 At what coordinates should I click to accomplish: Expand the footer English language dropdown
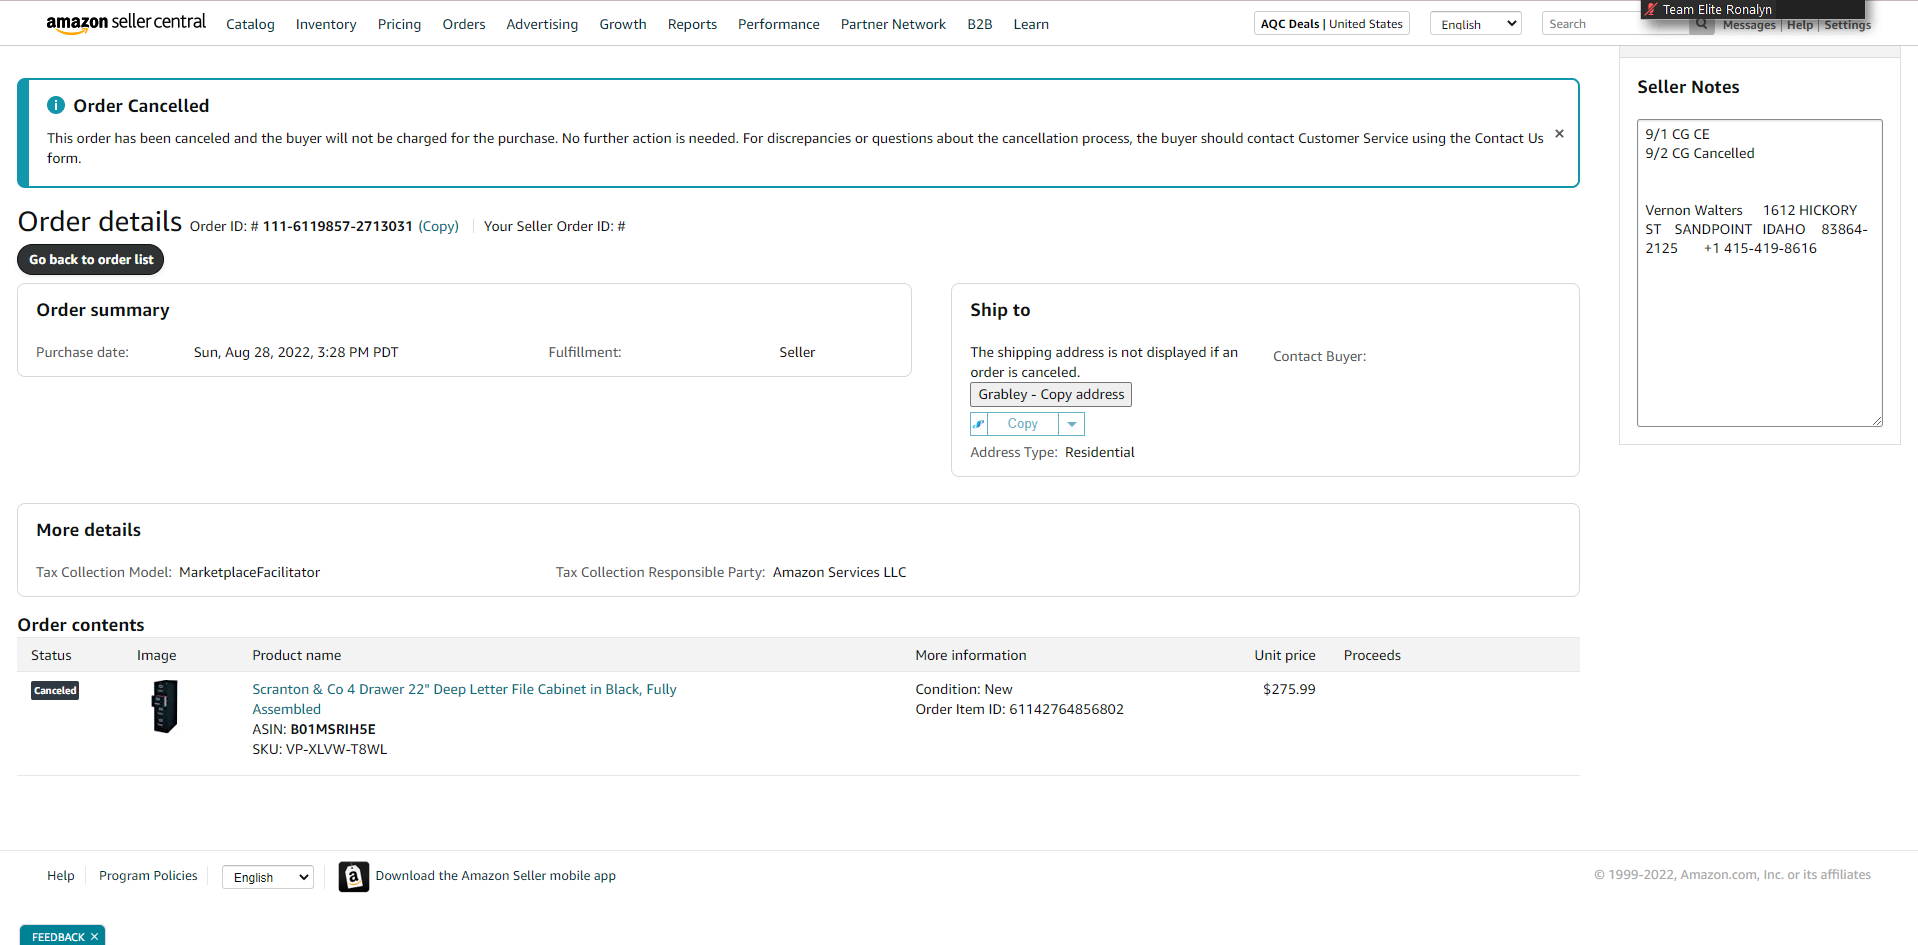pyautogui.click(x=268, y=877)
